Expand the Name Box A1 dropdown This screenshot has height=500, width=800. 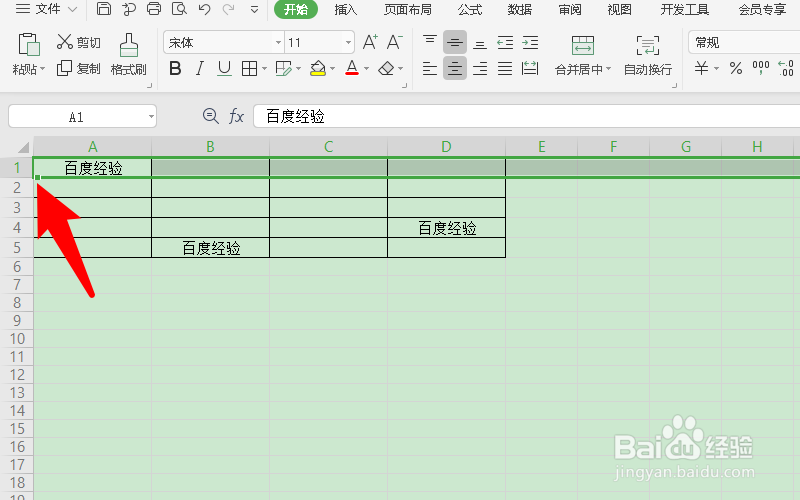[151, 117]
